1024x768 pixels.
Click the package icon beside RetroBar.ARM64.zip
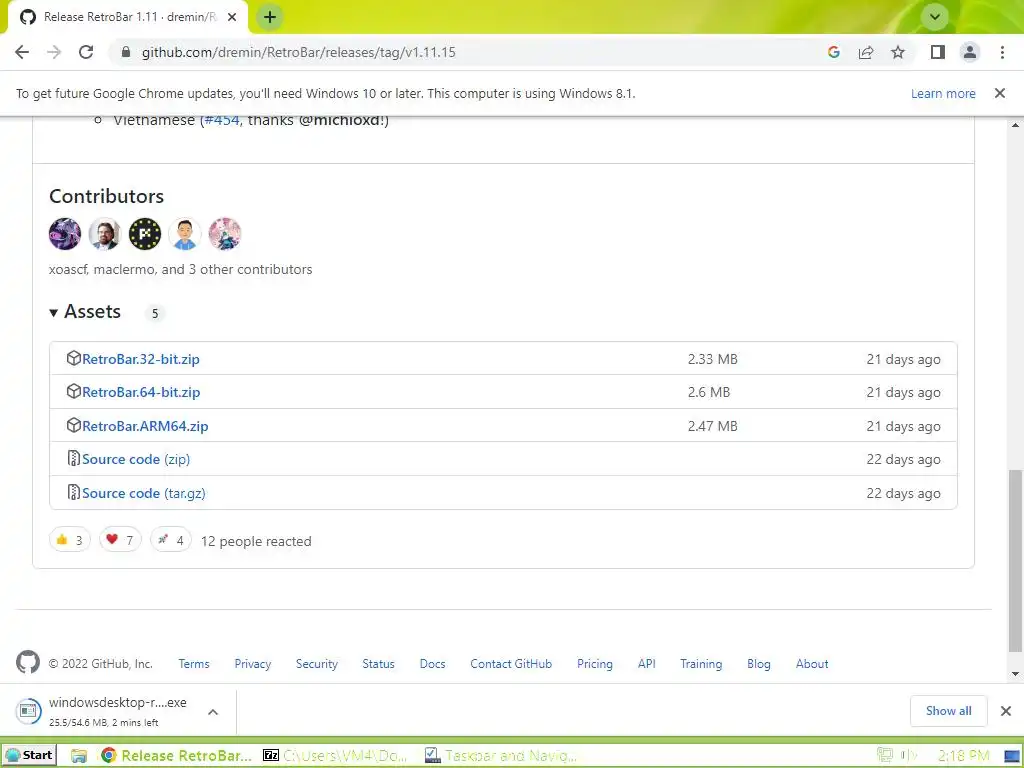(74, 425)
